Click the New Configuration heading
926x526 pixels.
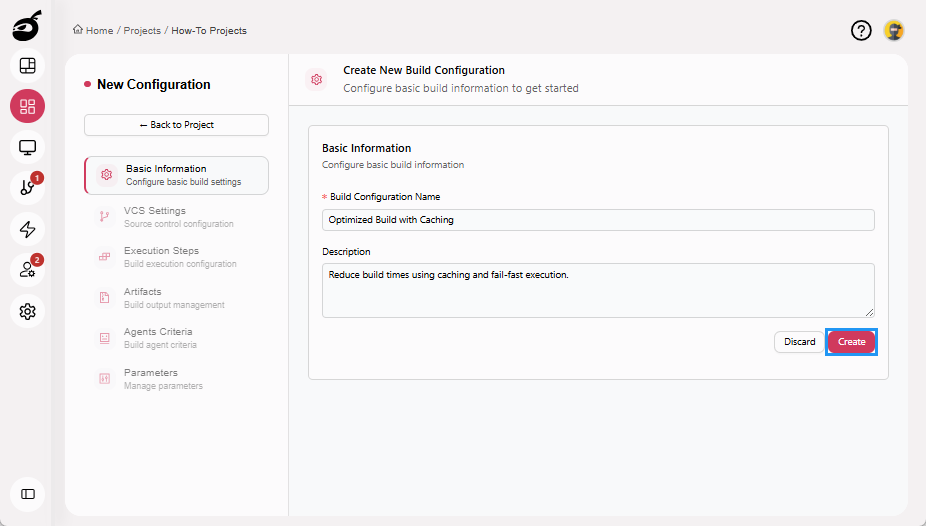pyautogui.click(x=154, y=84)
